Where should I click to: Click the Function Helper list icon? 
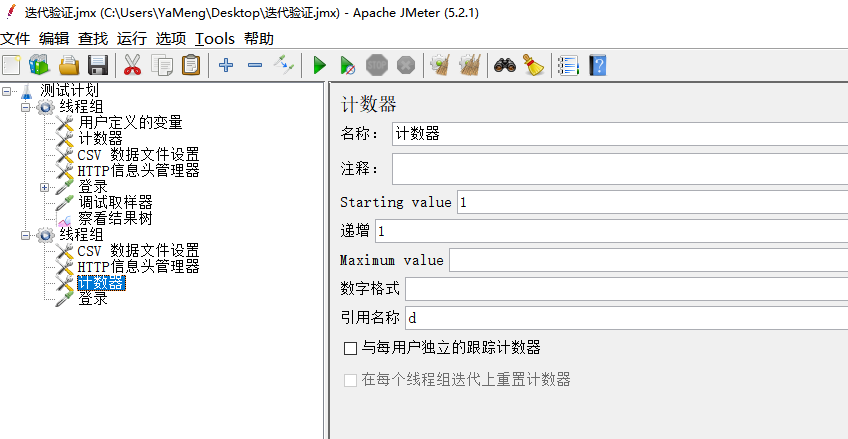(x=568, y=66)
